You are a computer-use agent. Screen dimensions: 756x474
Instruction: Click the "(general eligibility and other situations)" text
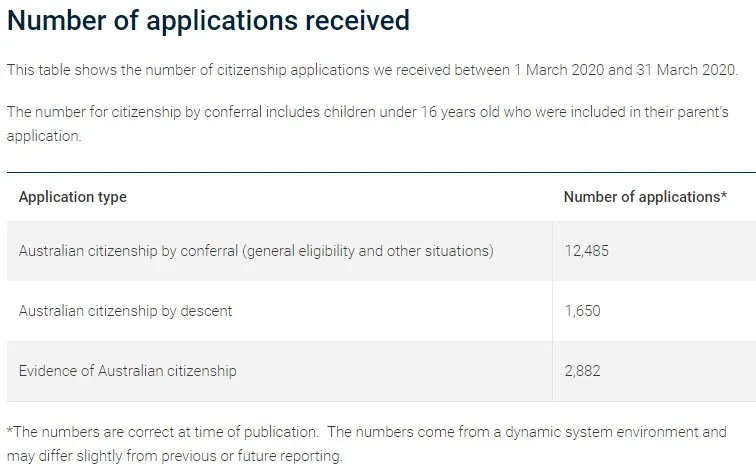click(x=368, y=251)
